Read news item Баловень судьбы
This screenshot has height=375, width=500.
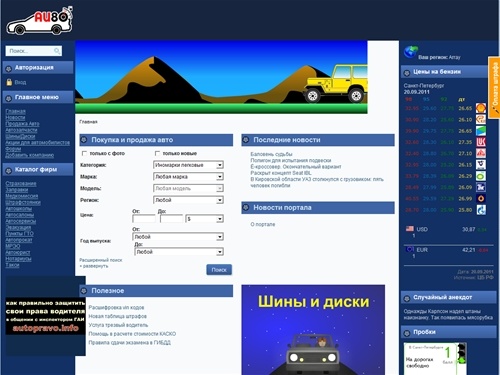(x=271, y=154)
